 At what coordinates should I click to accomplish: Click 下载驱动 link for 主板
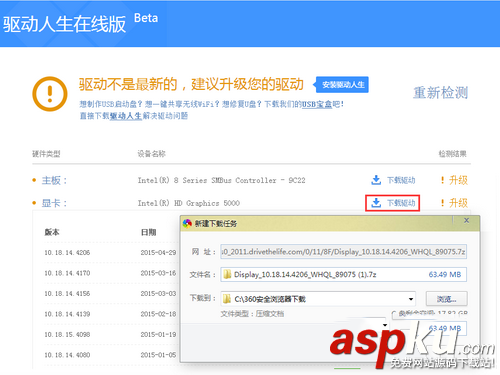pyautogui.click(x=401, y=180)
